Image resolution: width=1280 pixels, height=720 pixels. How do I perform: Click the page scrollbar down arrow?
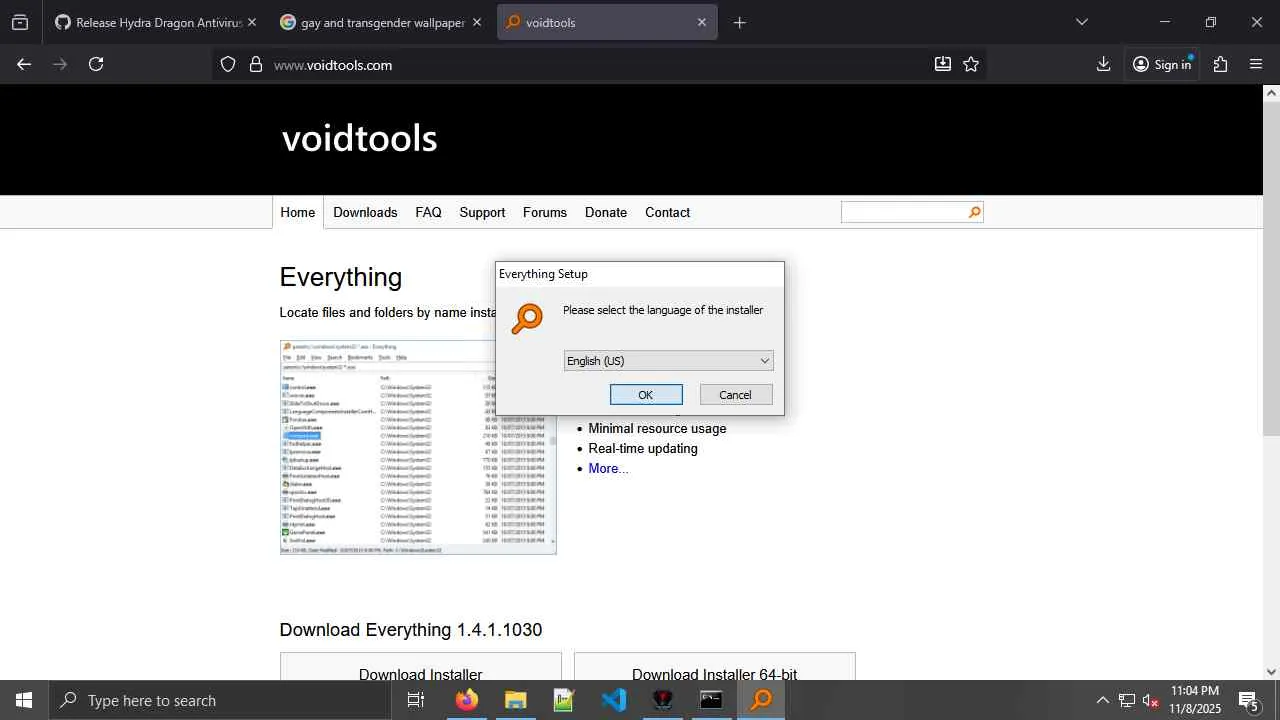(1271, 672)
